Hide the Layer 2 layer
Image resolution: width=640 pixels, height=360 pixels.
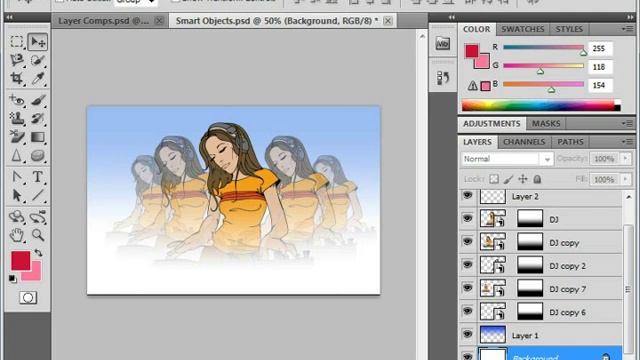467,196
